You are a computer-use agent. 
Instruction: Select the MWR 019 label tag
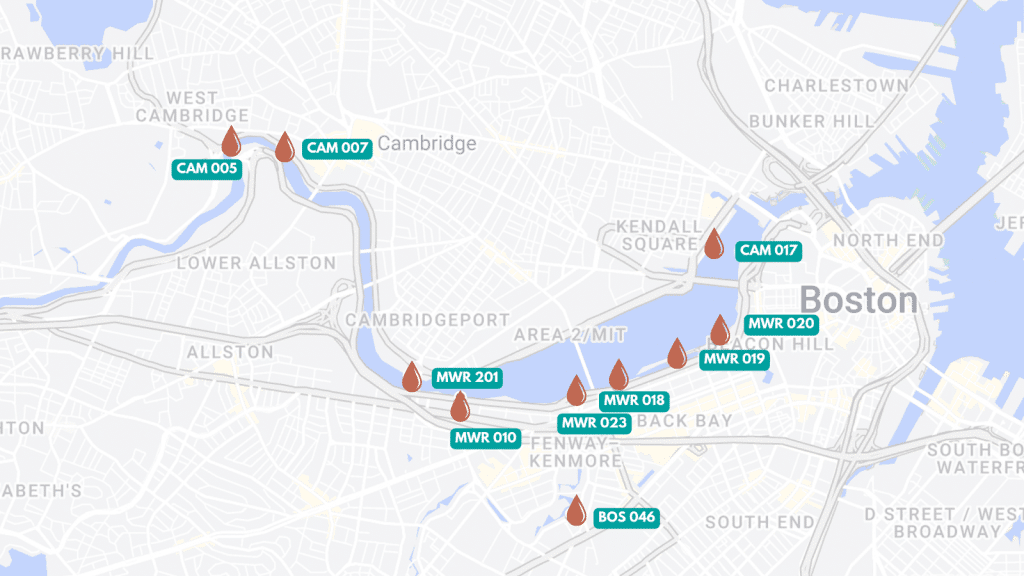pos(734,359)
